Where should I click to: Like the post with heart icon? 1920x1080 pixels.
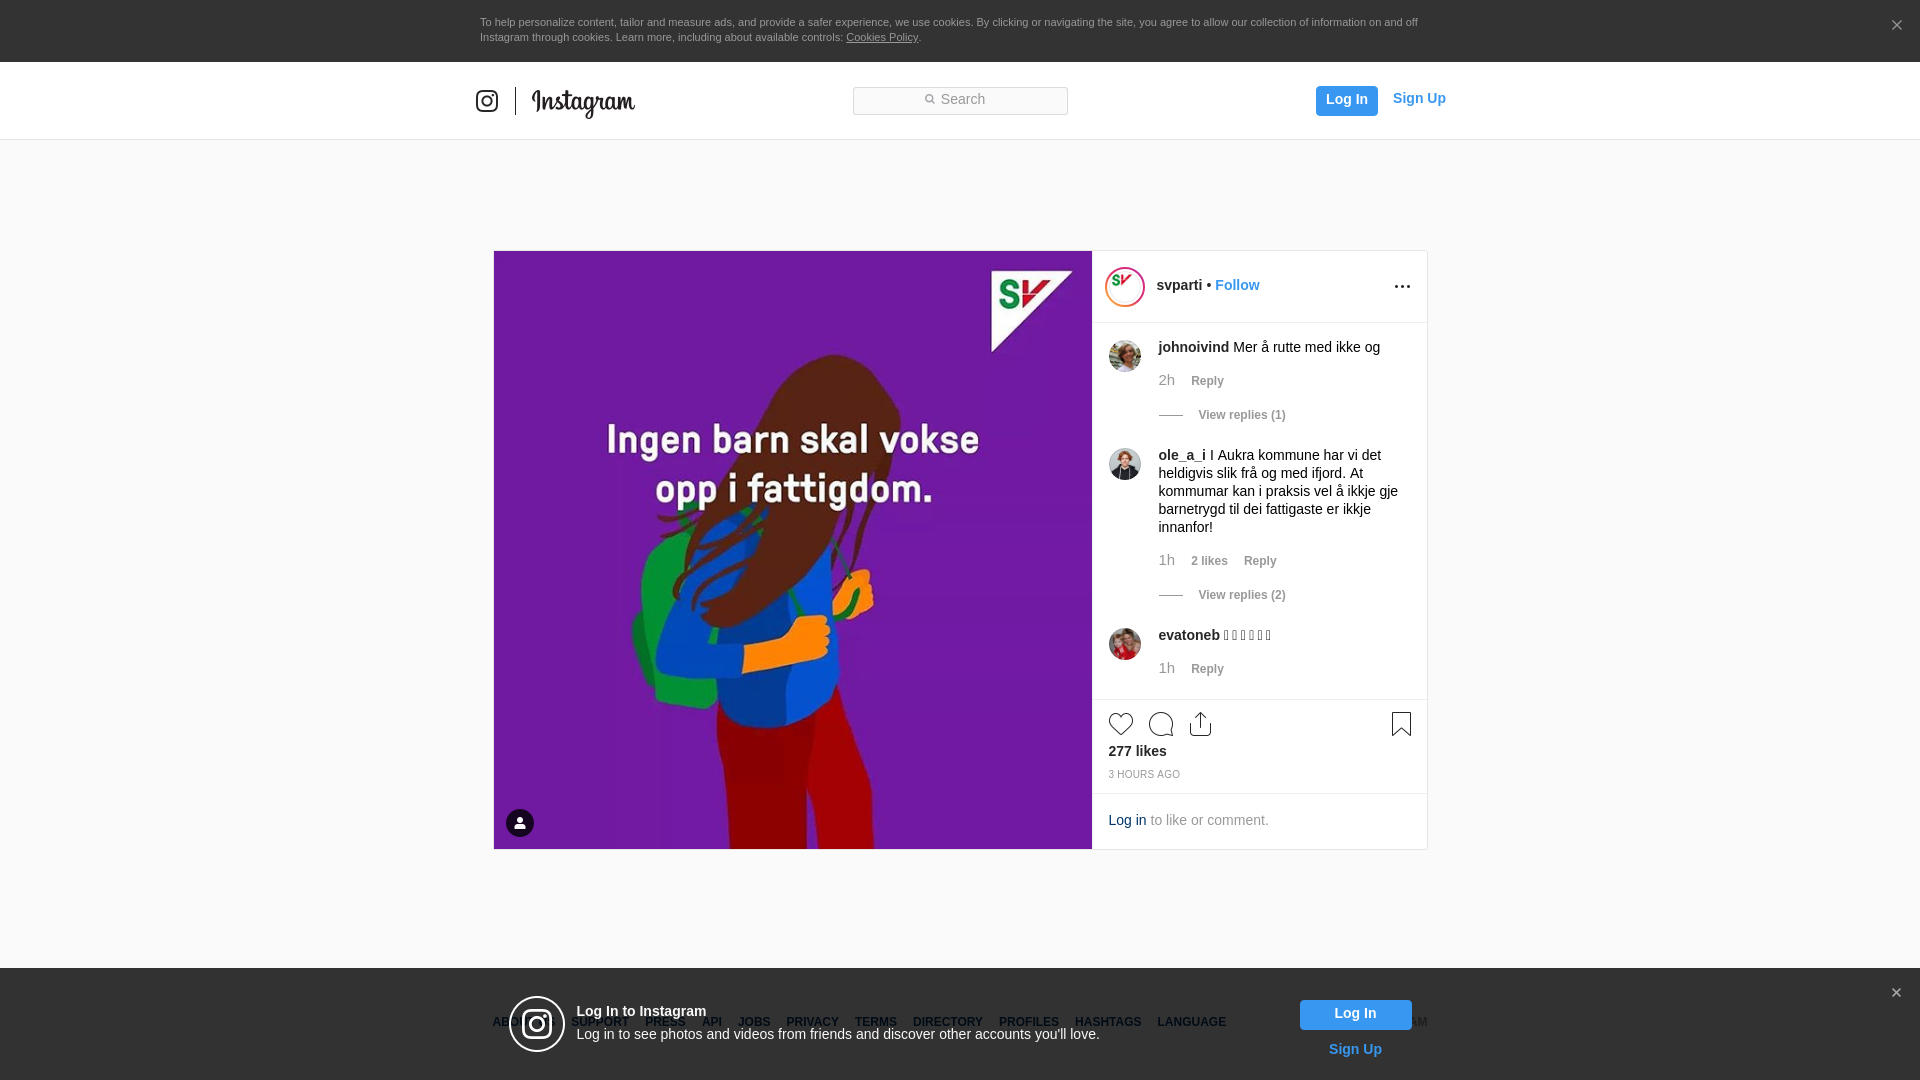click(1121, 724)
